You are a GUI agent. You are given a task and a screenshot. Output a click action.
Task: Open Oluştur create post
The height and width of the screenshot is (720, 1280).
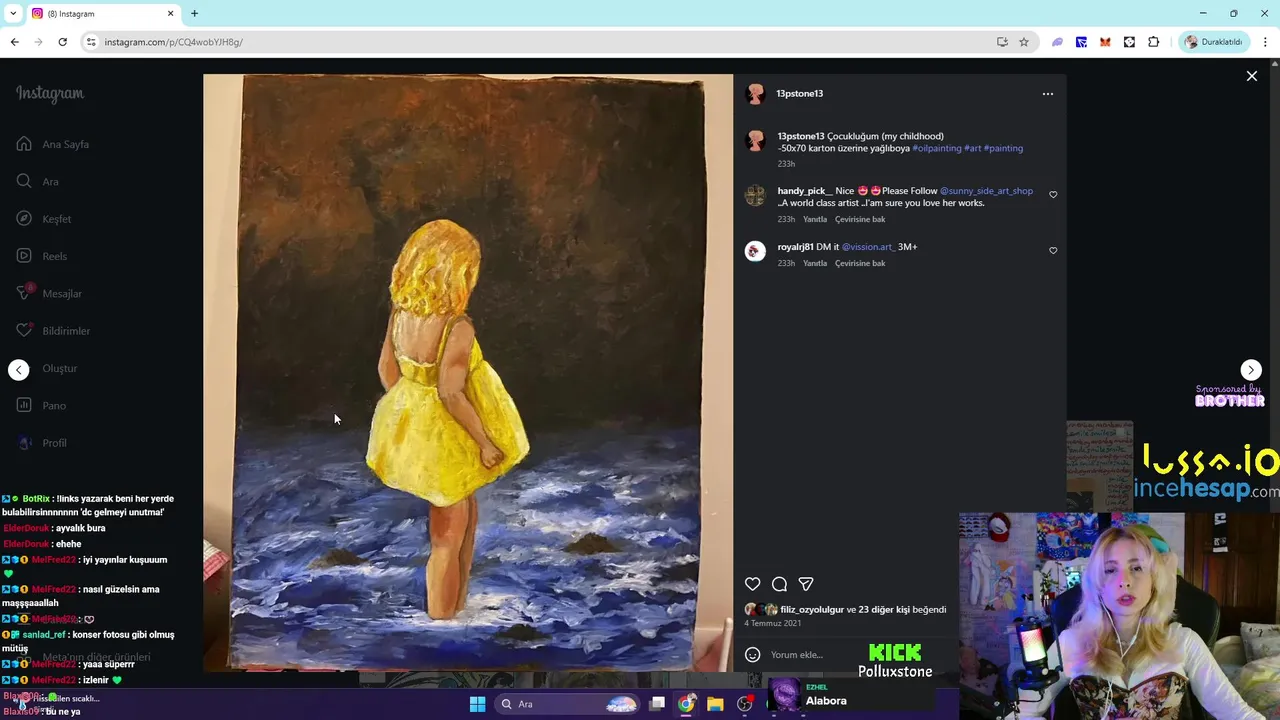point(47,368)
